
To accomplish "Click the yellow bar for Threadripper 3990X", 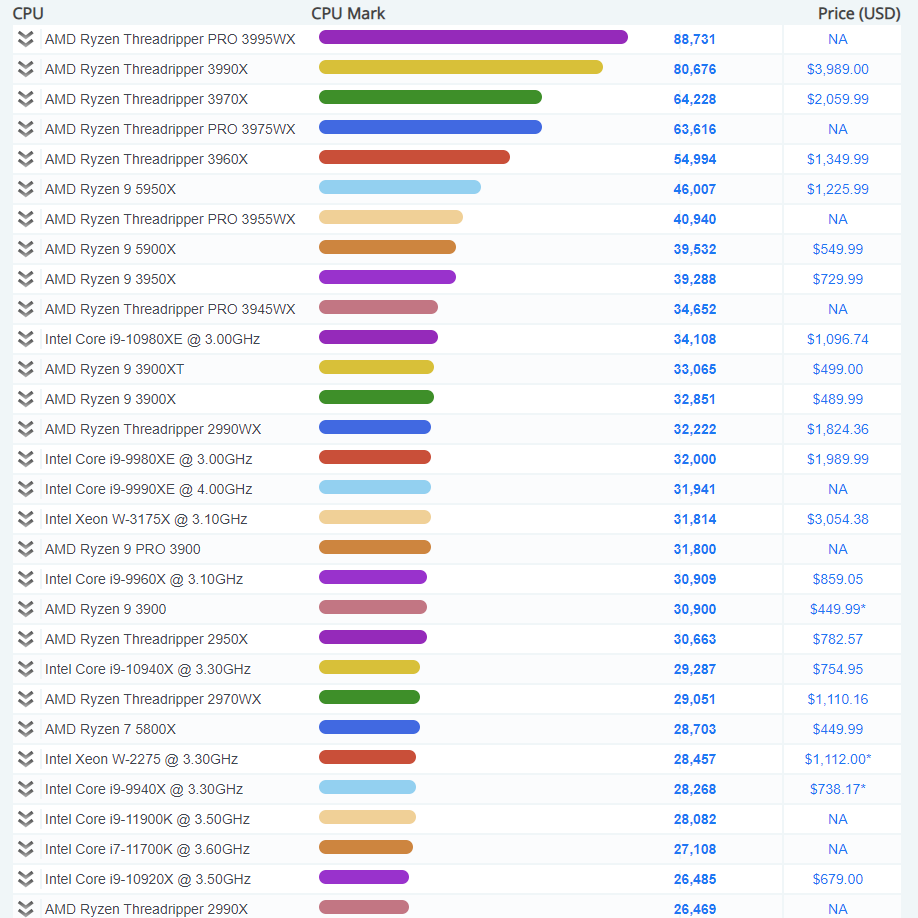I will pos(461,67).
